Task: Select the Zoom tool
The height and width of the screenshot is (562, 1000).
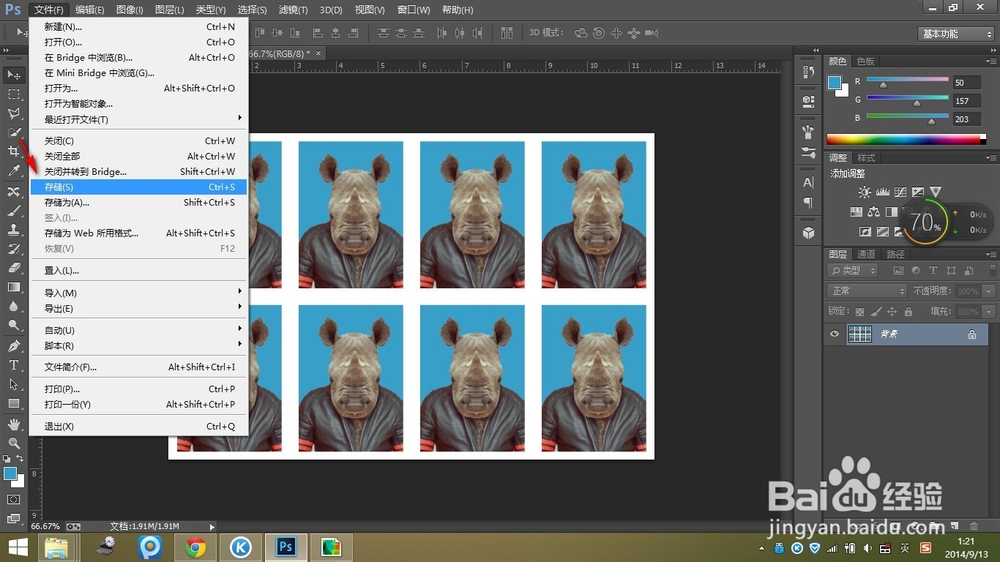Action: click(x=13, y=443)
